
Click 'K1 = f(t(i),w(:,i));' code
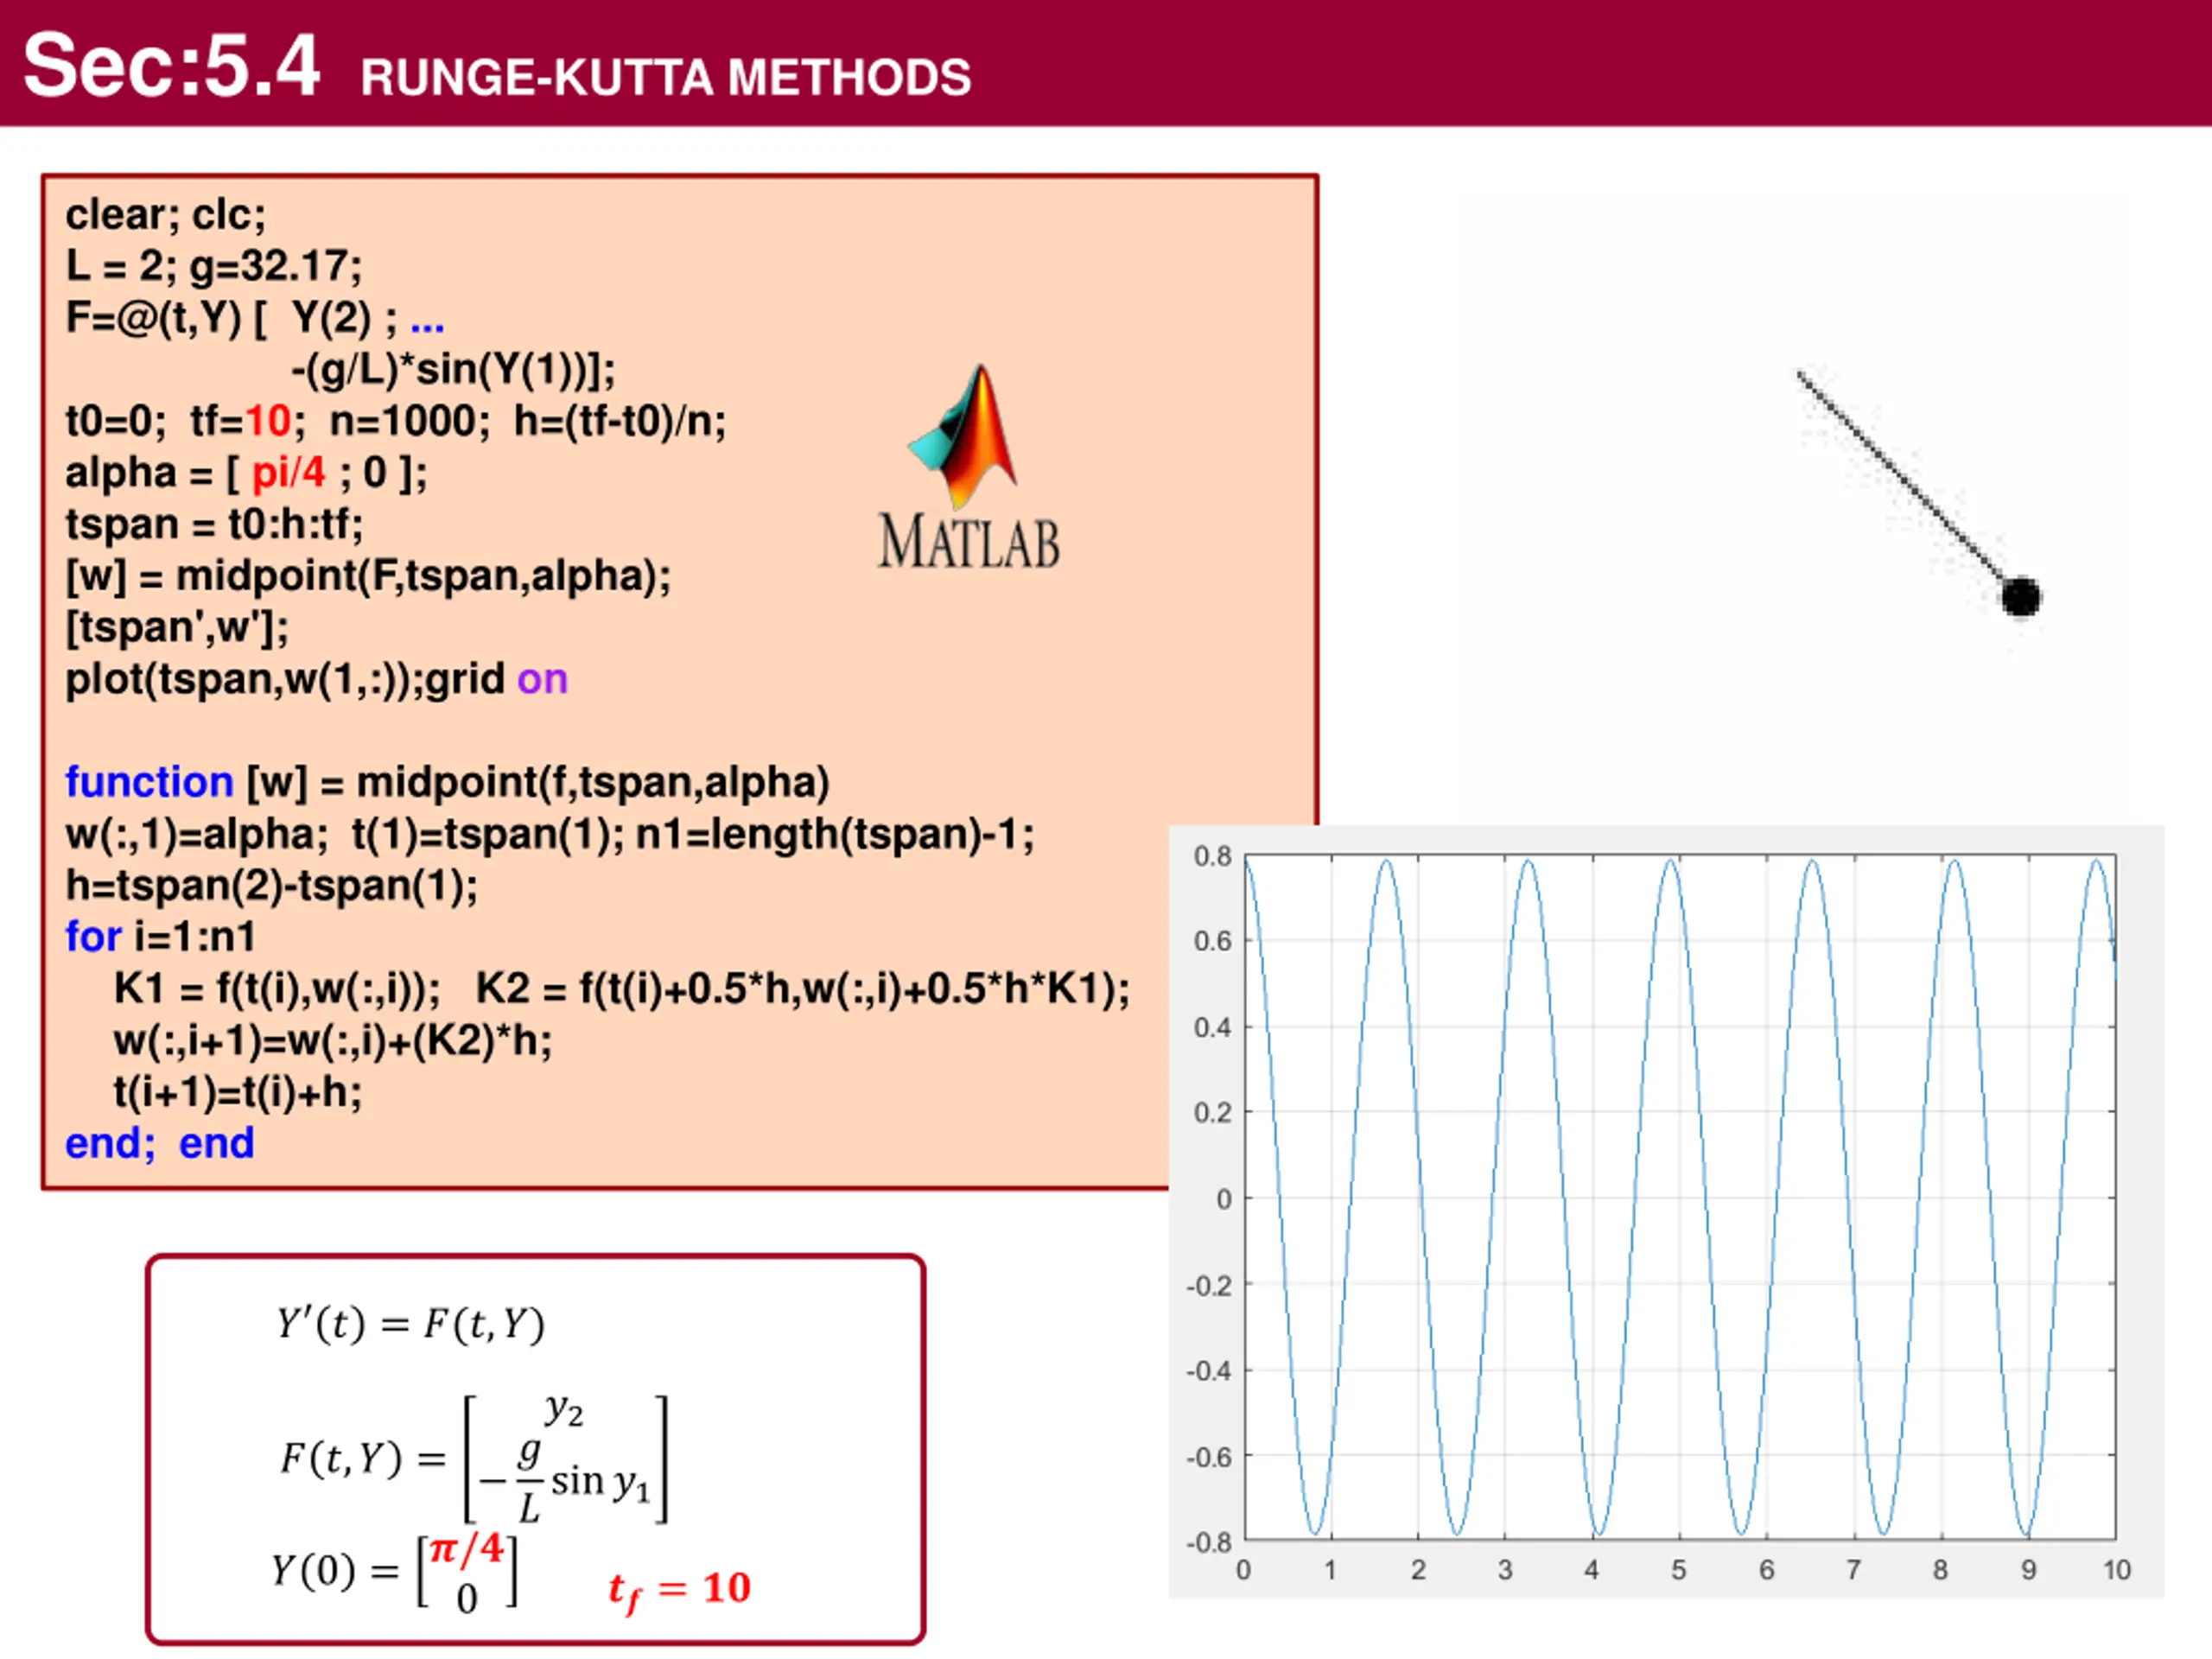point(277,989)
